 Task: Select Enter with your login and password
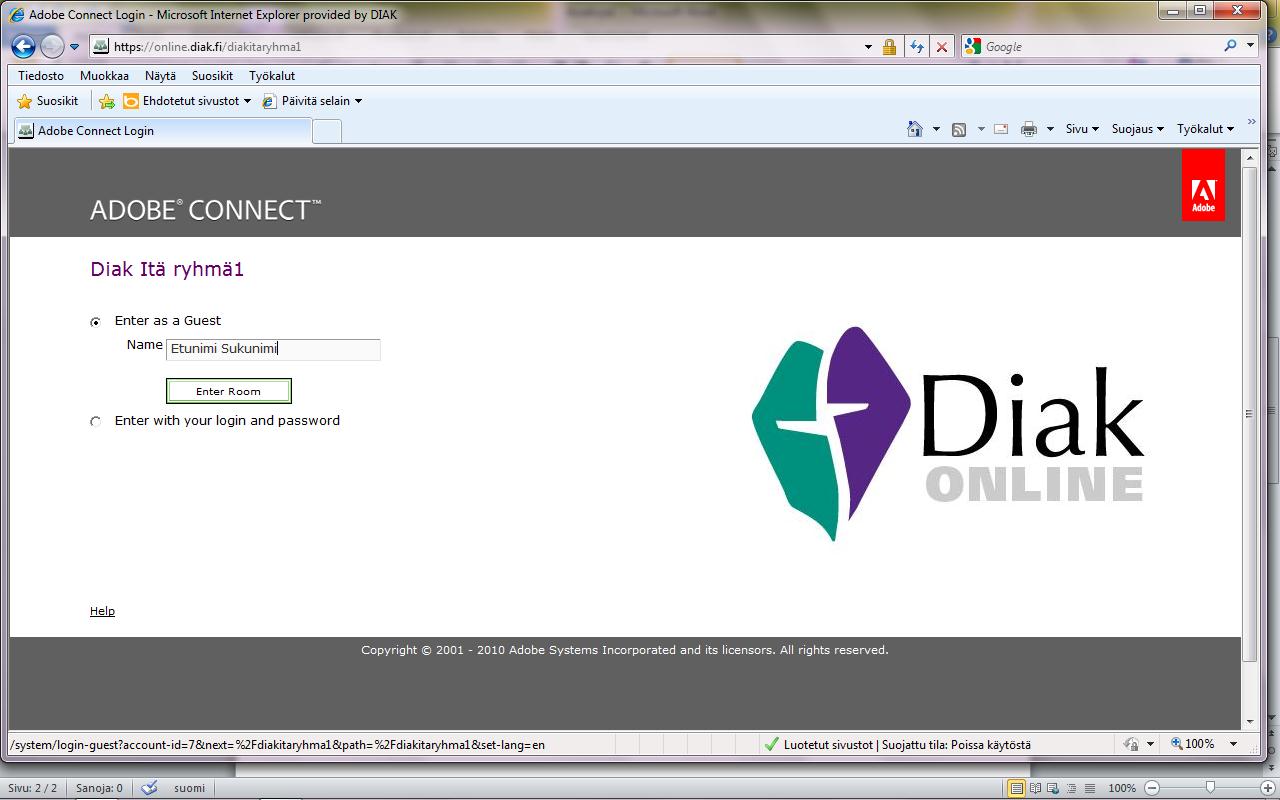click(x=96, y=422)
